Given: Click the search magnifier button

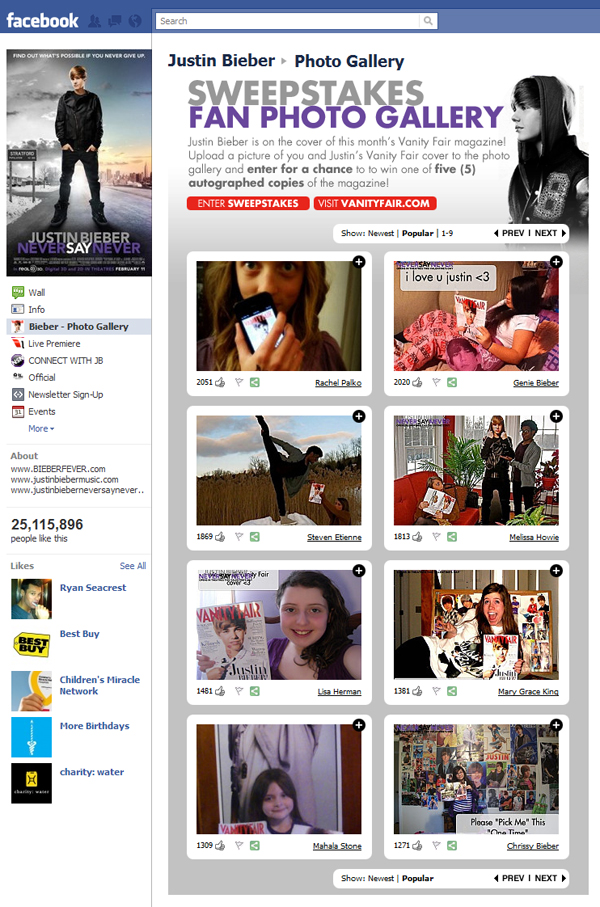Looking at the screenshot, I should 428,21.
